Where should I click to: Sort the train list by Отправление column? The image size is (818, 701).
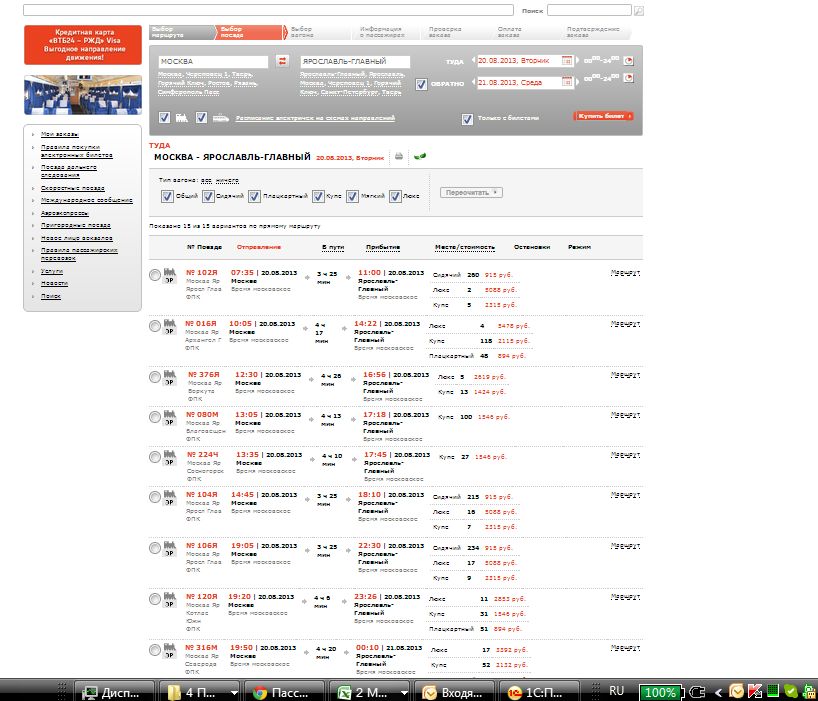(x=259, y=247)
